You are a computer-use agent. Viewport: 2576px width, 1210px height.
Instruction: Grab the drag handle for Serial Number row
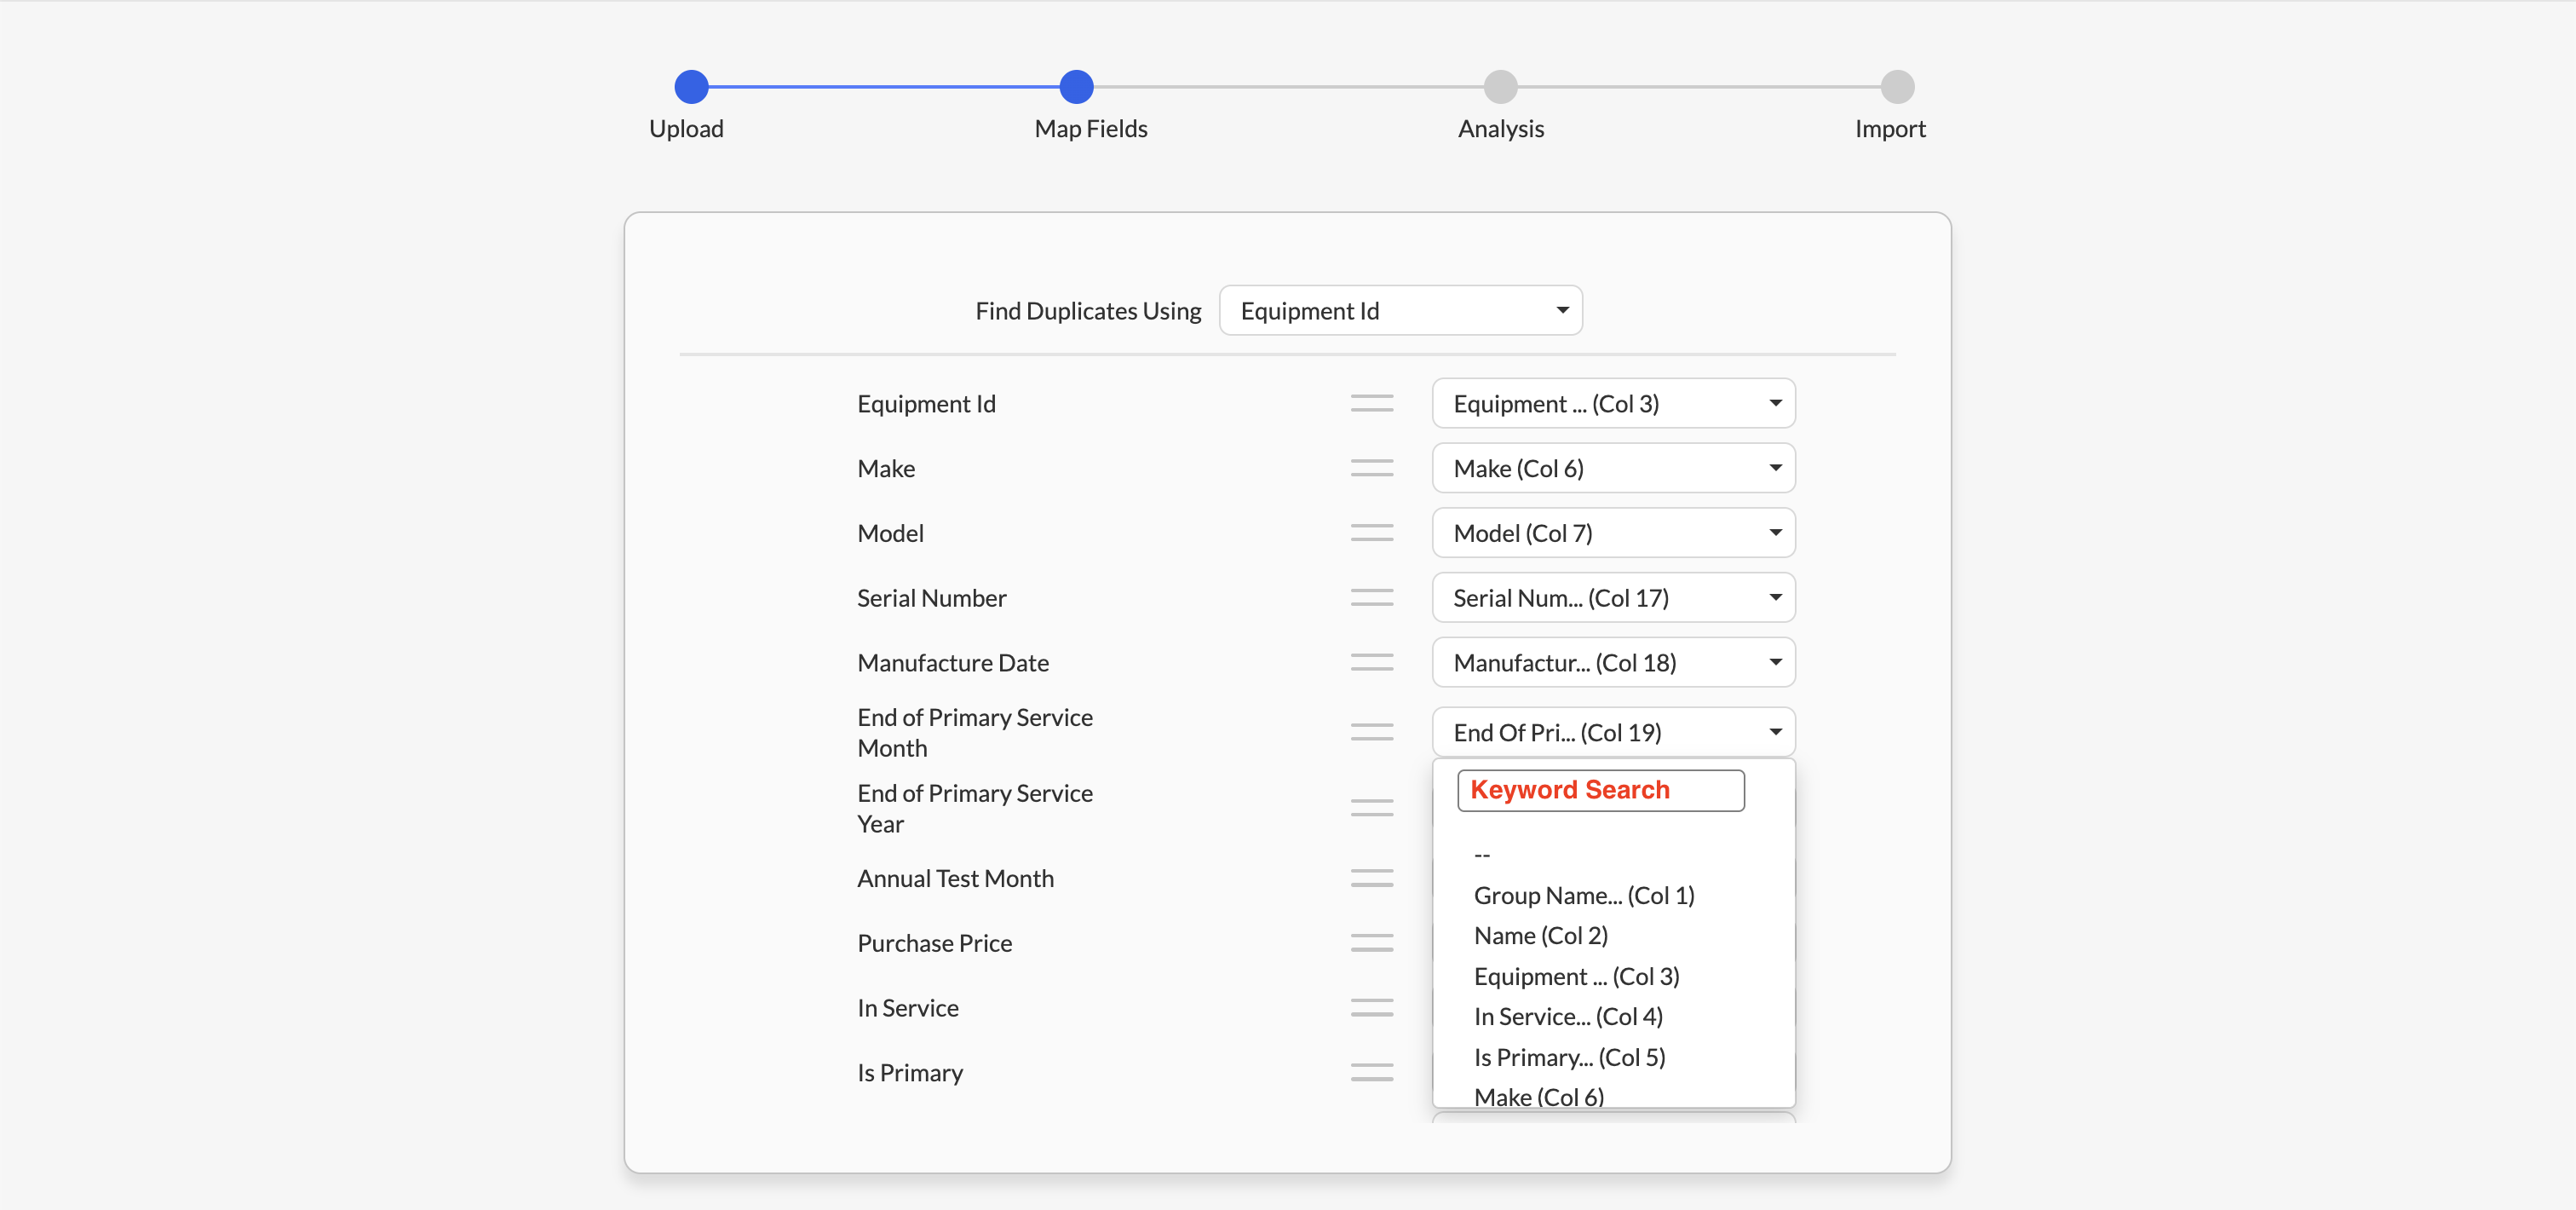coord(1371,597)
